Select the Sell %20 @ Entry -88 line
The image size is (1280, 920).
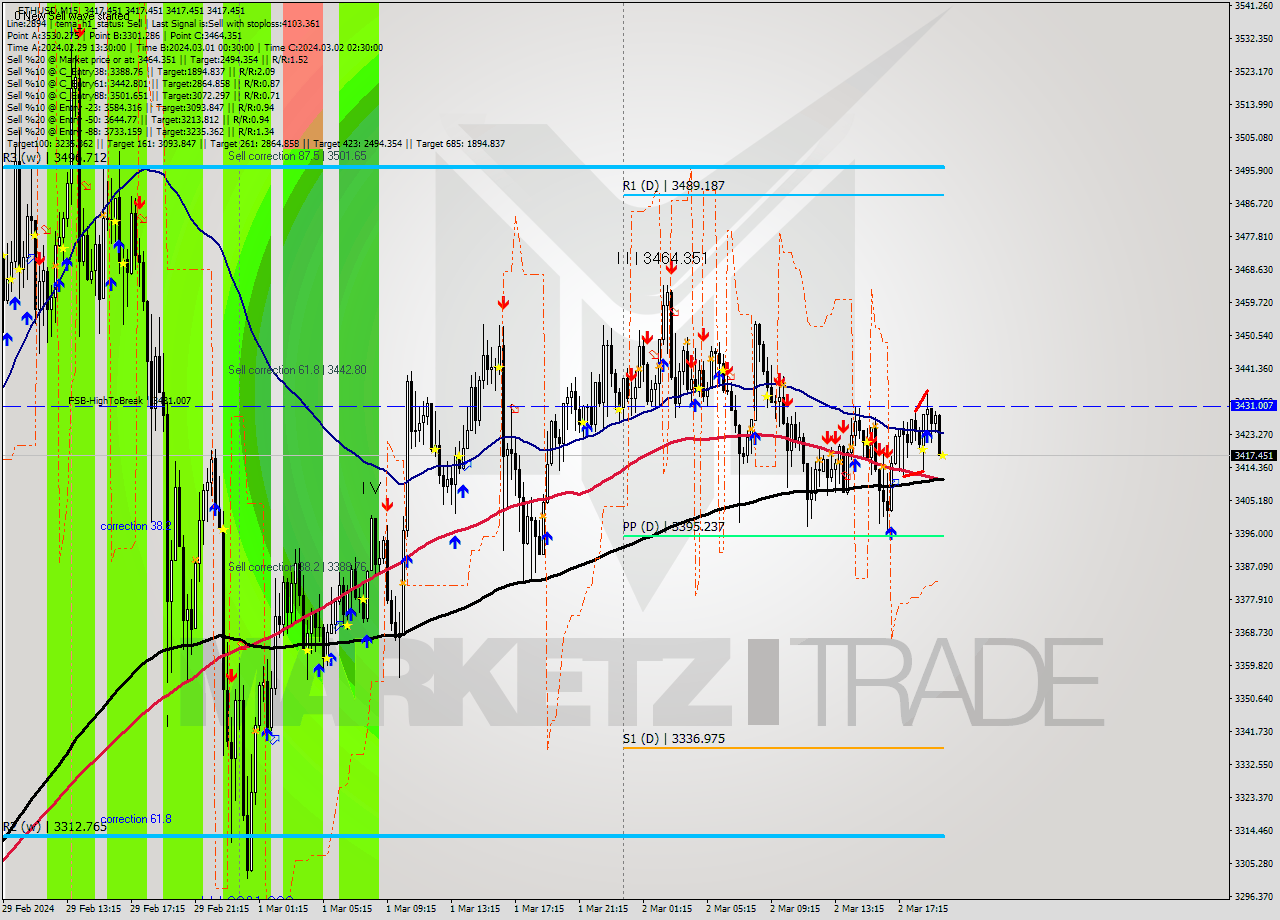pos(140,131)
